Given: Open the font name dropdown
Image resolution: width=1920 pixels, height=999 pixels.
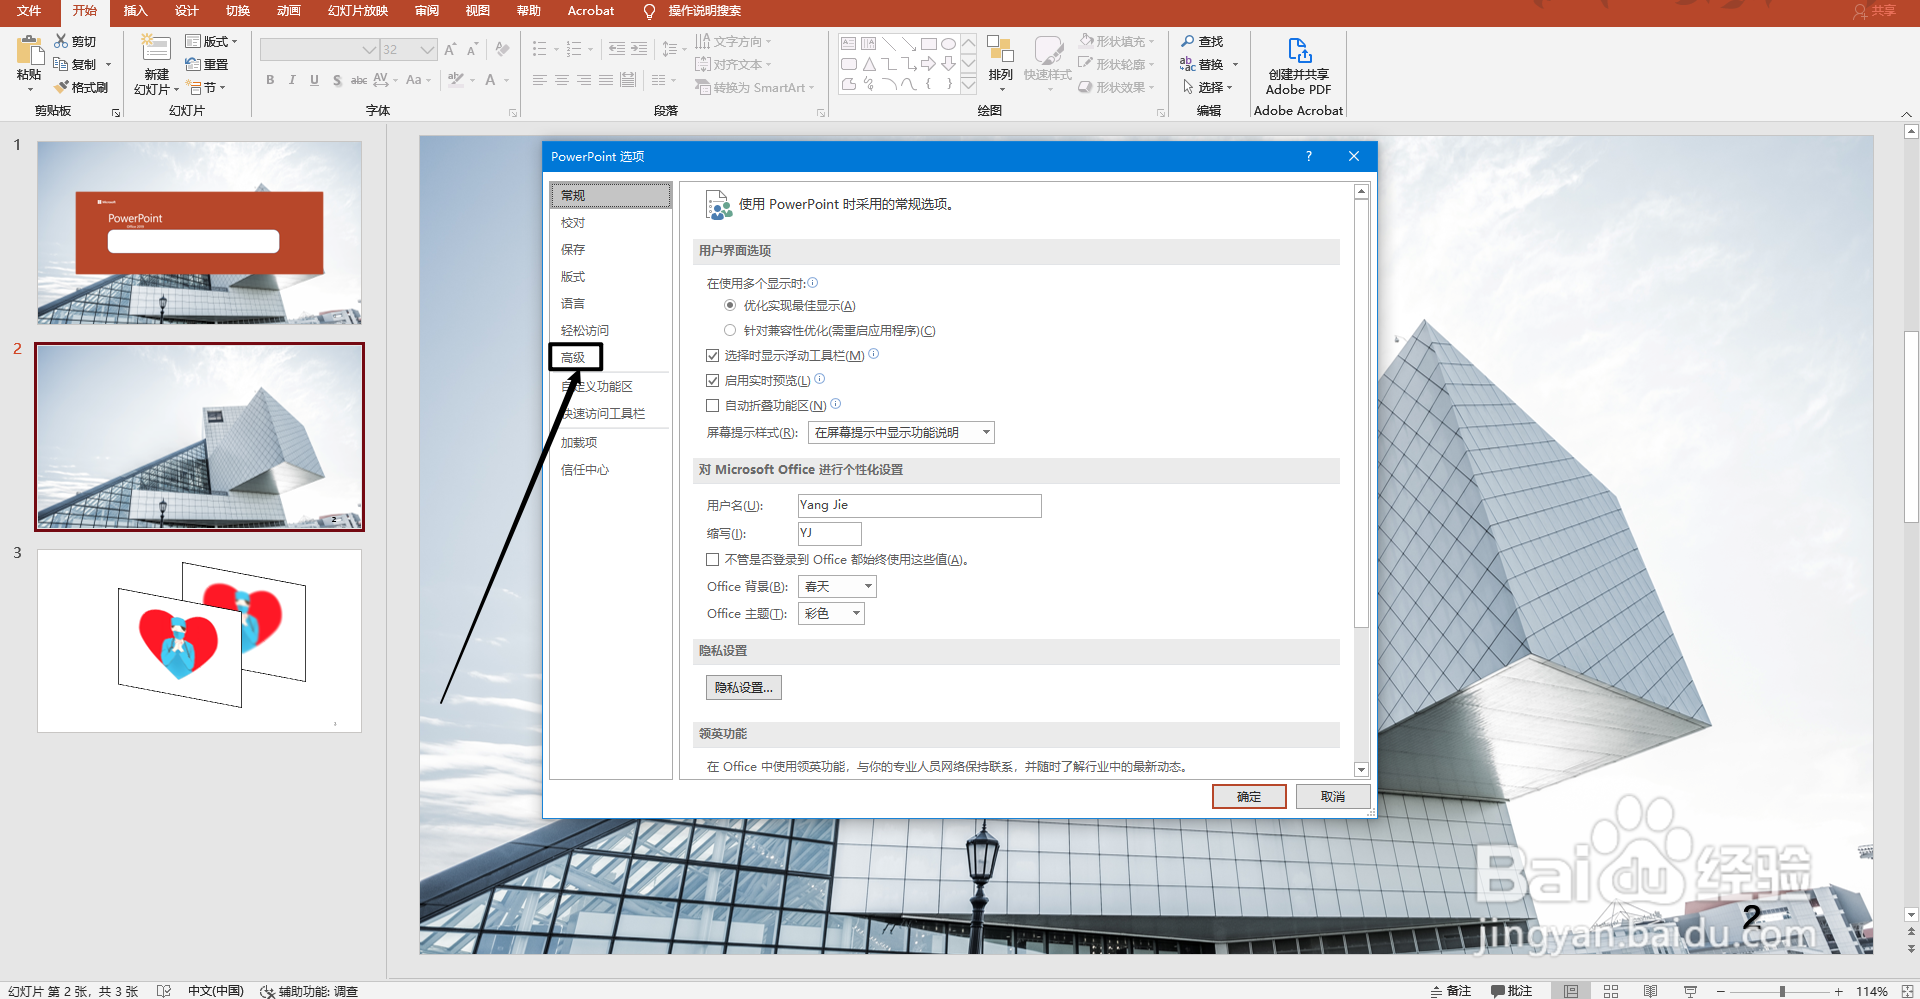Looking at the screenshot, I should (x=369, y=49).
